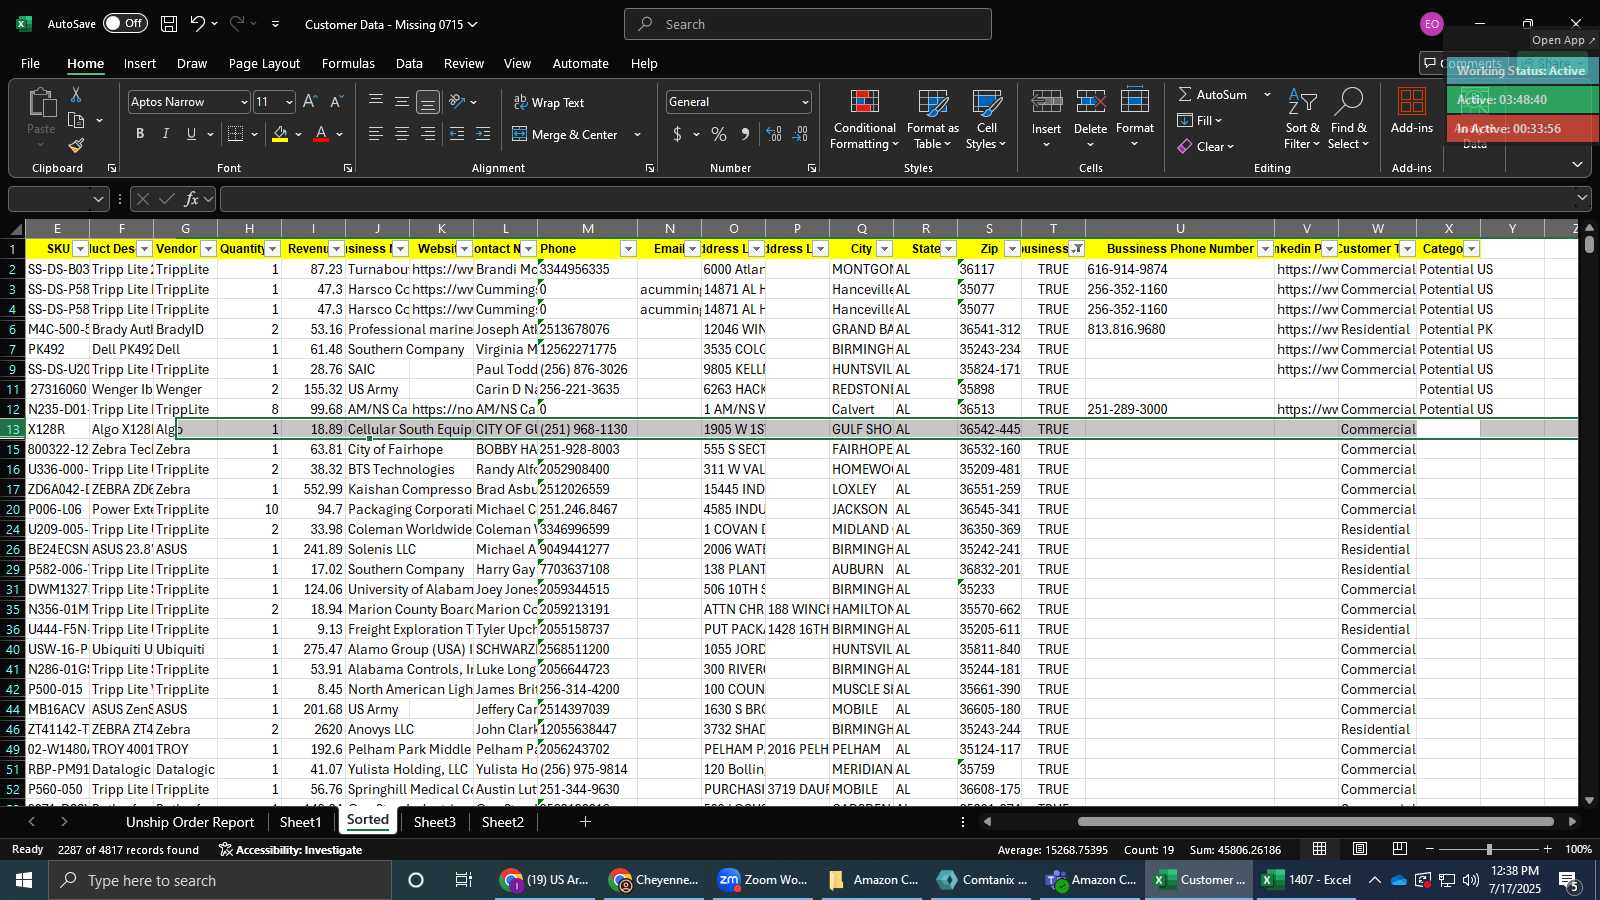
Task: Click the formula bar input
Action: click(898, 199)
